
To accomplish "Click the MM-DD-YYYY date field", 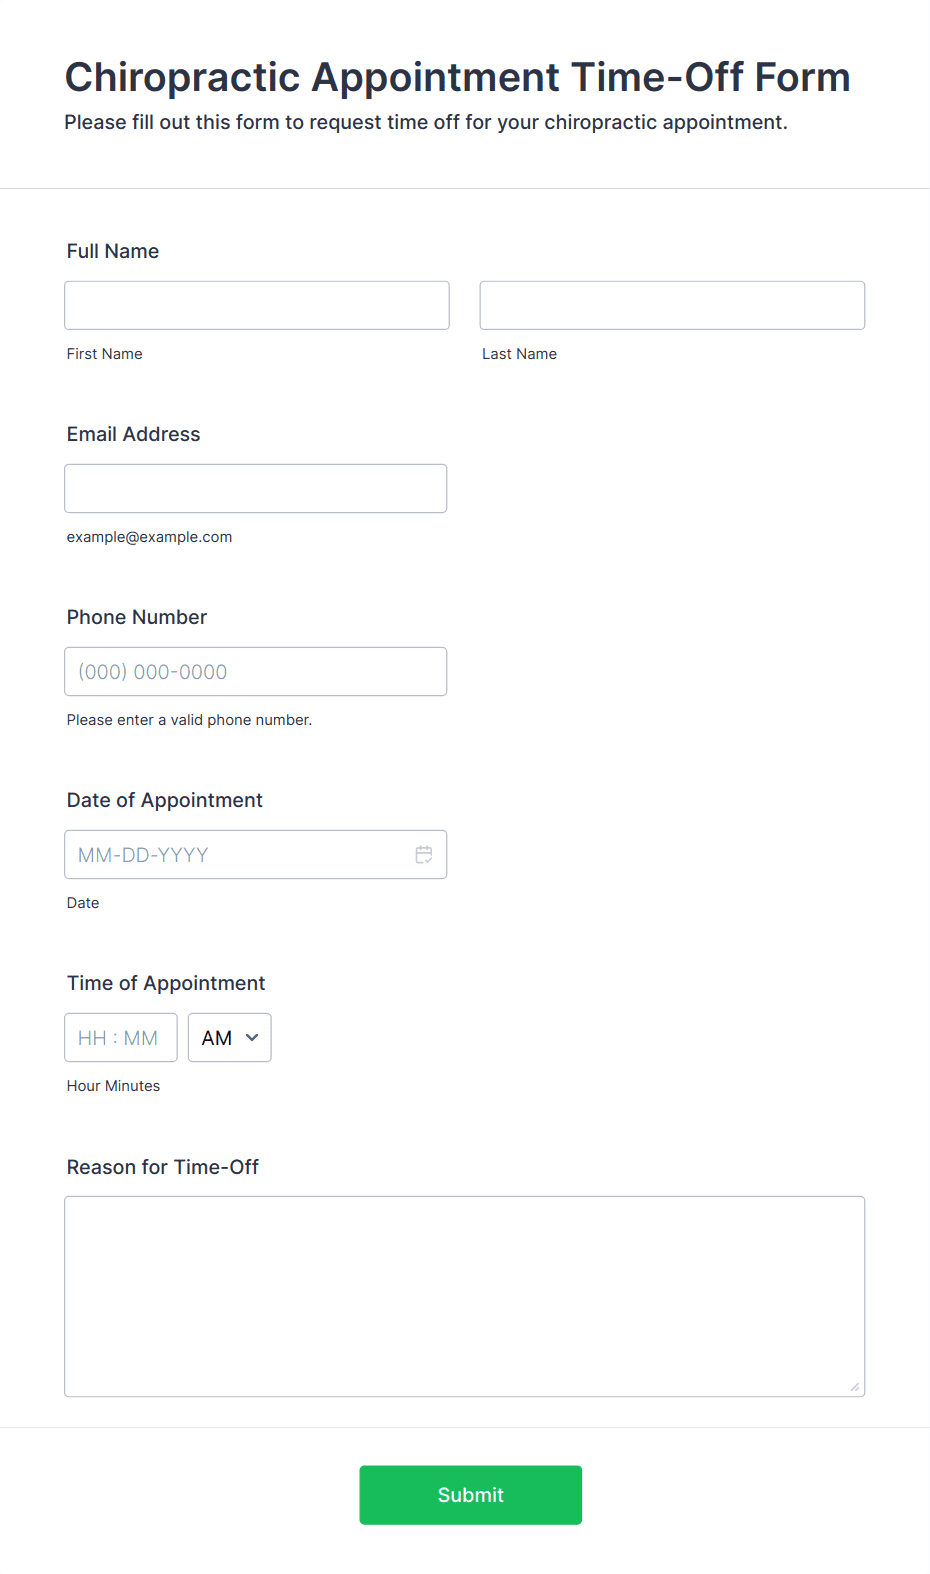I will point(256,854).
